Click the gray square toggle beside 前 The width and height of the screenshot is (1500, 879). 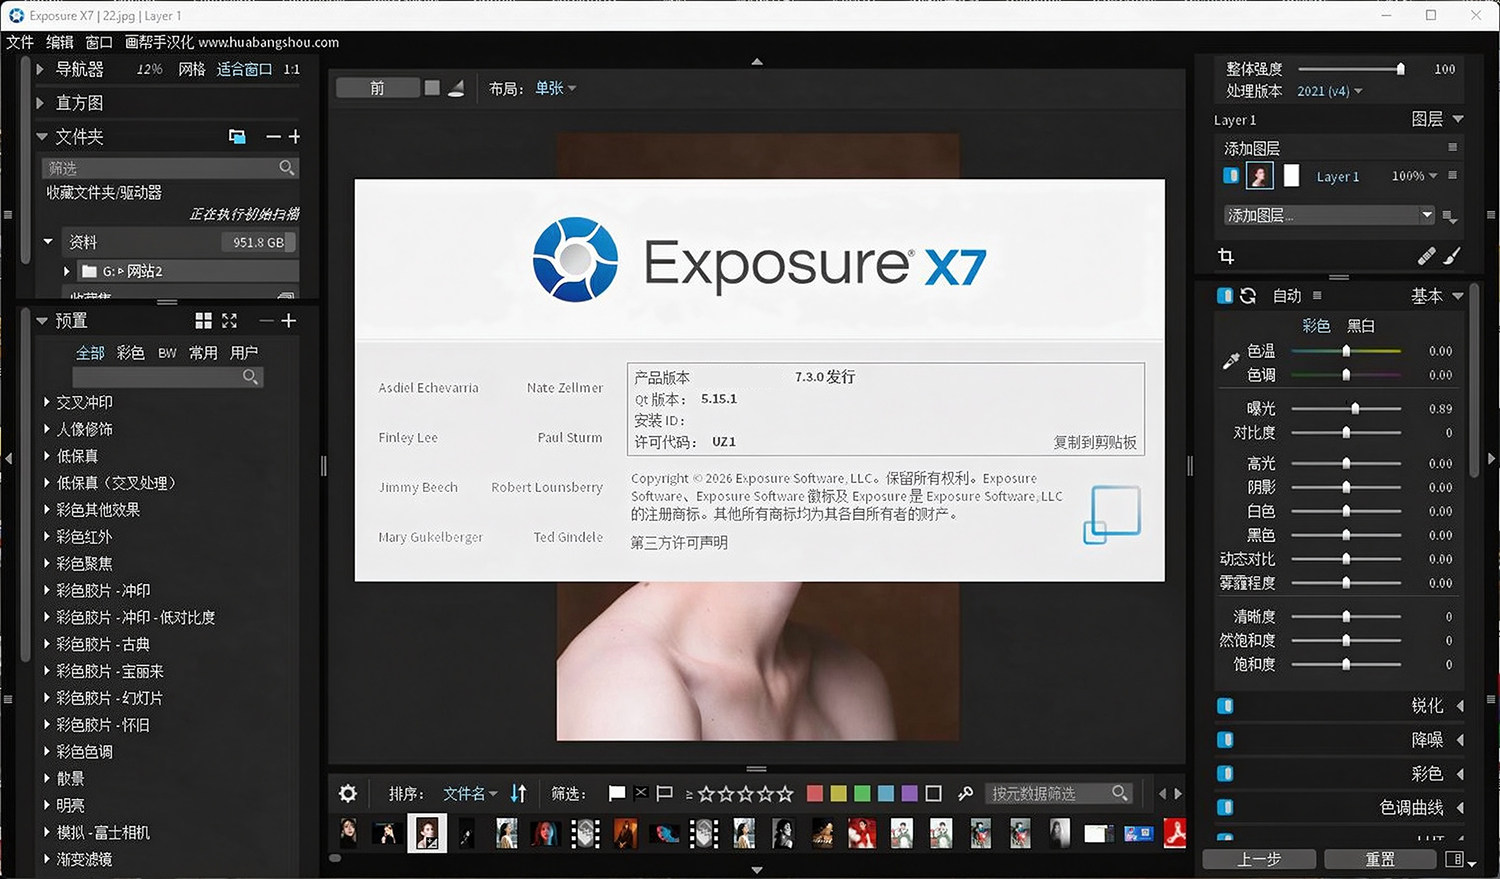click(432, 88)
